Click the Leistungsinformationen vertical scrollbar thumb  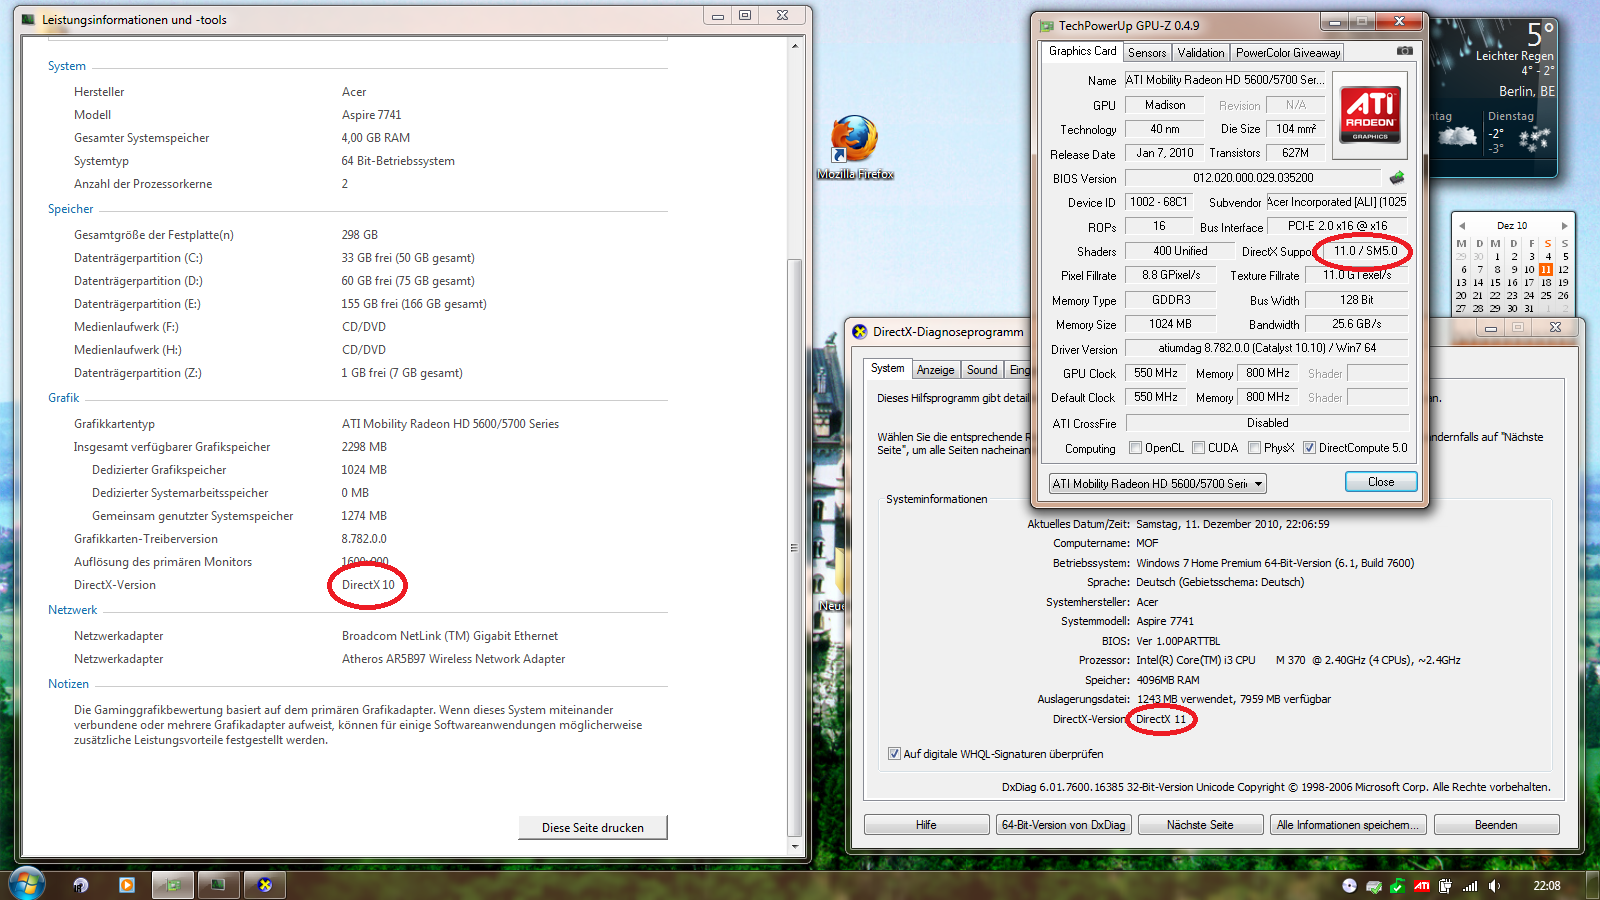pyautogui.click(x=795, y=546)
